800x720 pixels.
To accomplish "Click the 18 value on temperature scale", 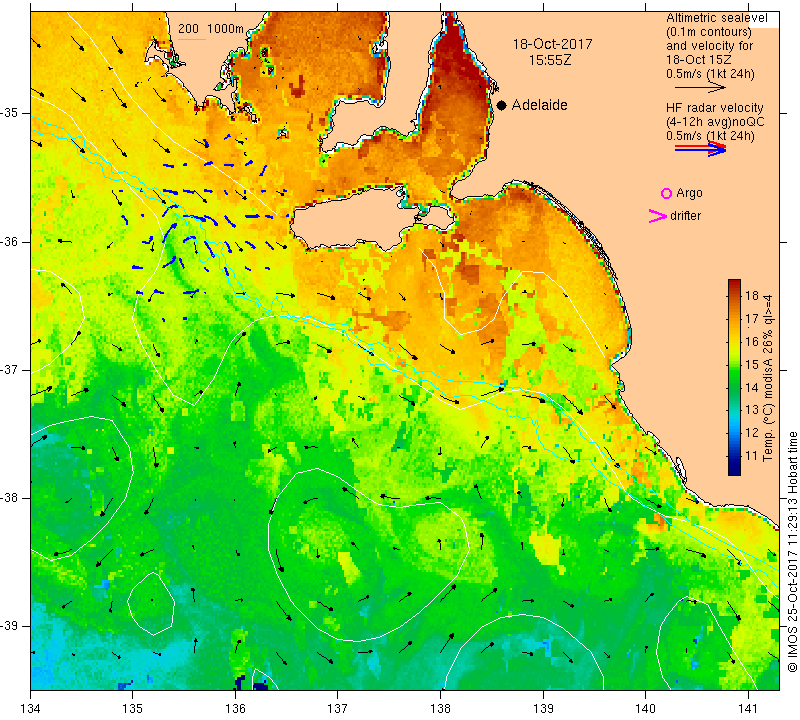I will point(752,296).
